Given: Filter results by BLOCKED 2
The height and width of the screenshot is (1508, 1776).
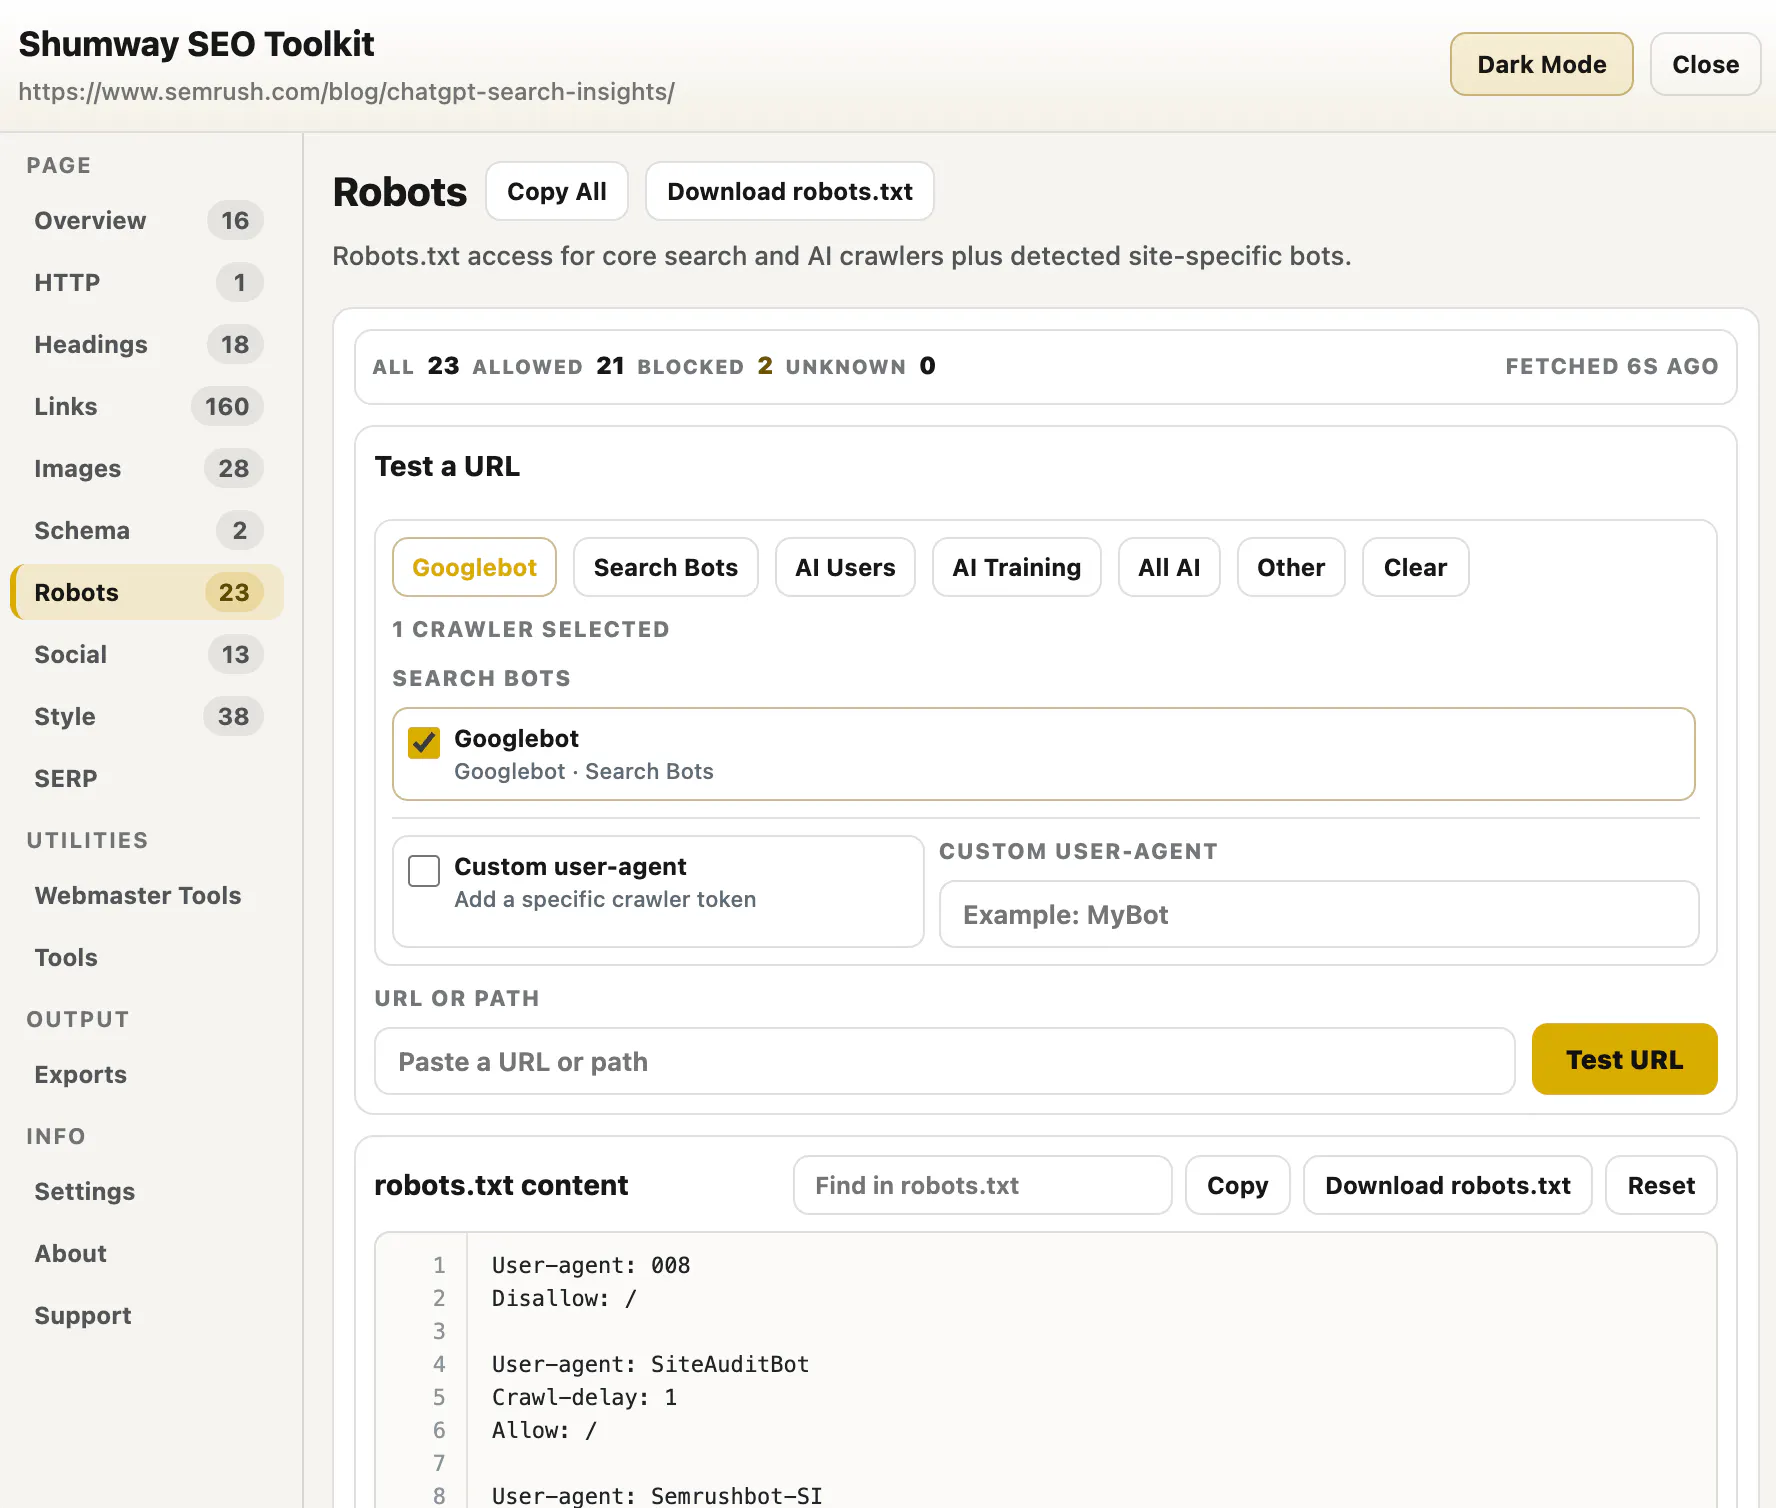Looking at the screenshot, I should pos(705,366).
